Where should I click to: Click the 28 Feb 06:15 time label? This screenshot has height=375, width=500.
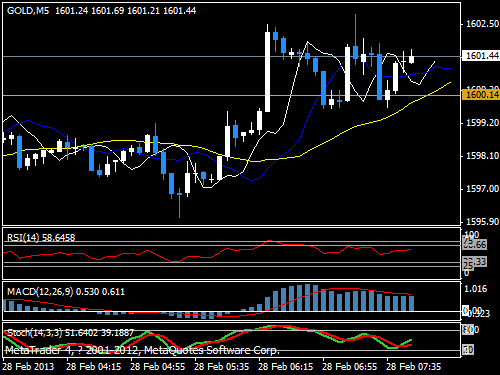(x=286, y=367)
